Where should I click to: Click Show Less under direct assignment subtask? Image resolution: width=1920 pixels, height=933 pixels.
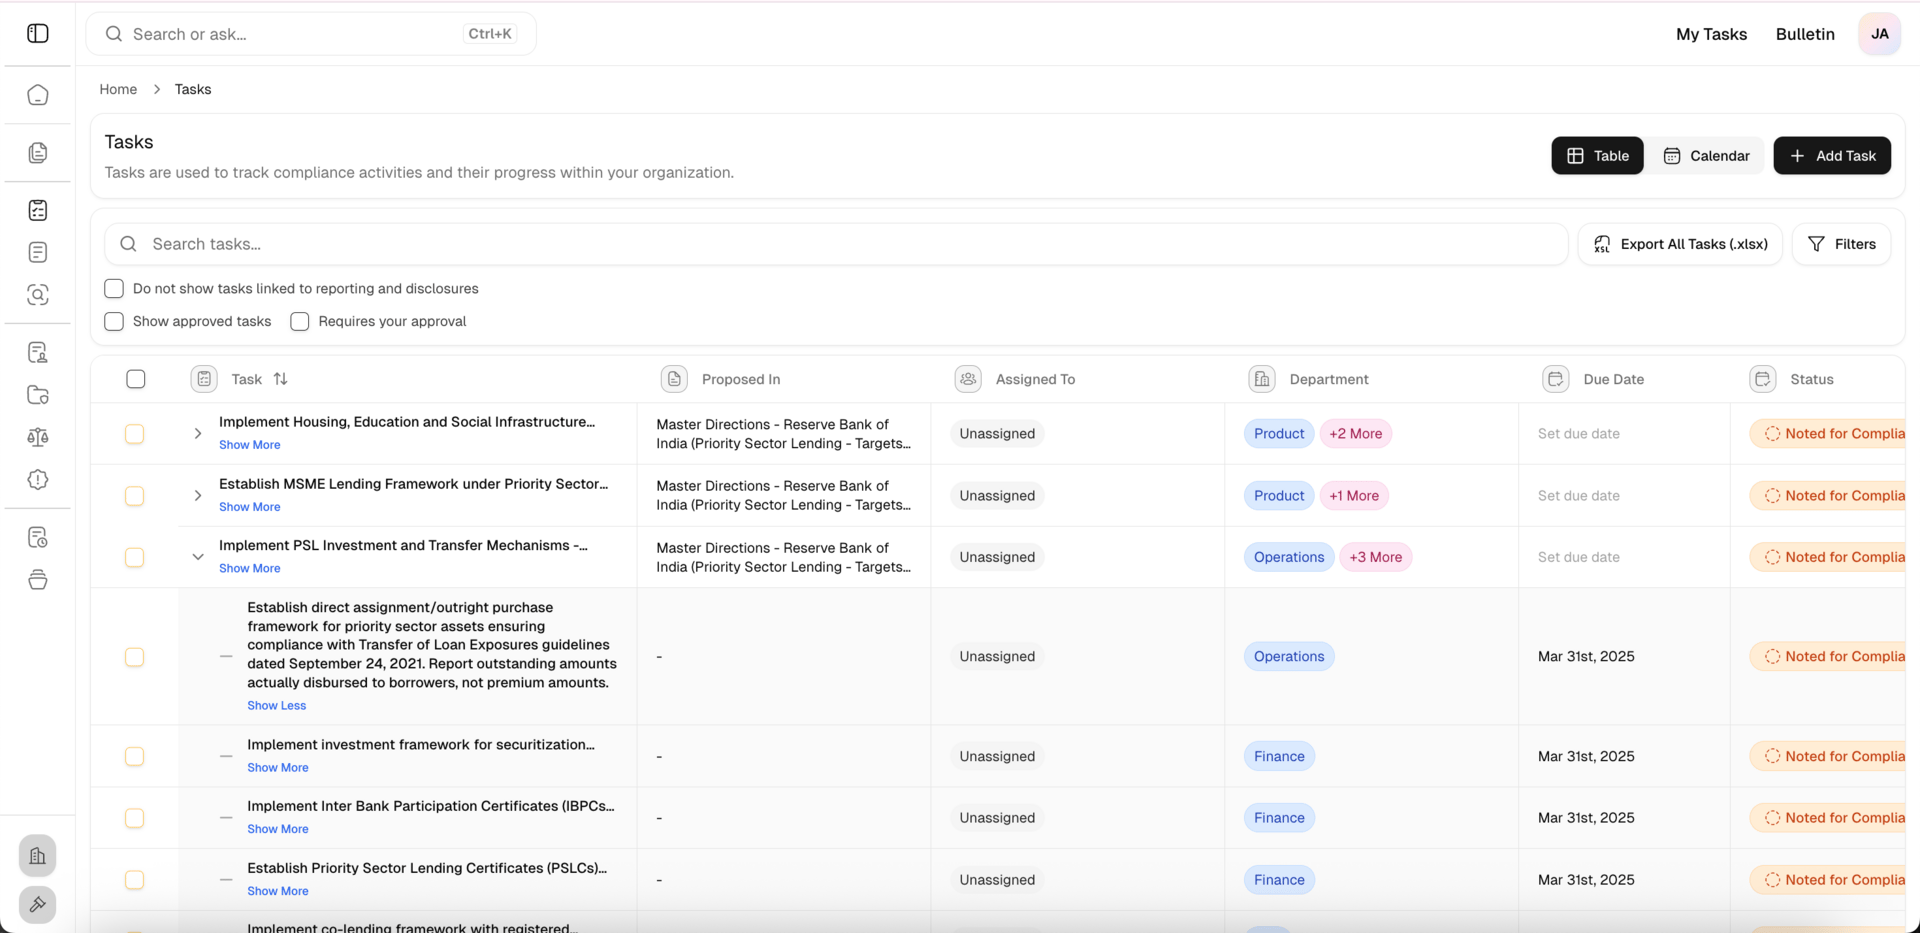277,706
